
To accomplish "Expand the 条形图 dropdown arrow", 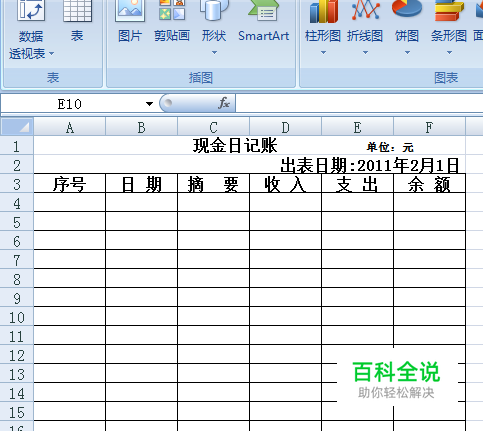I will click(449, 53).
